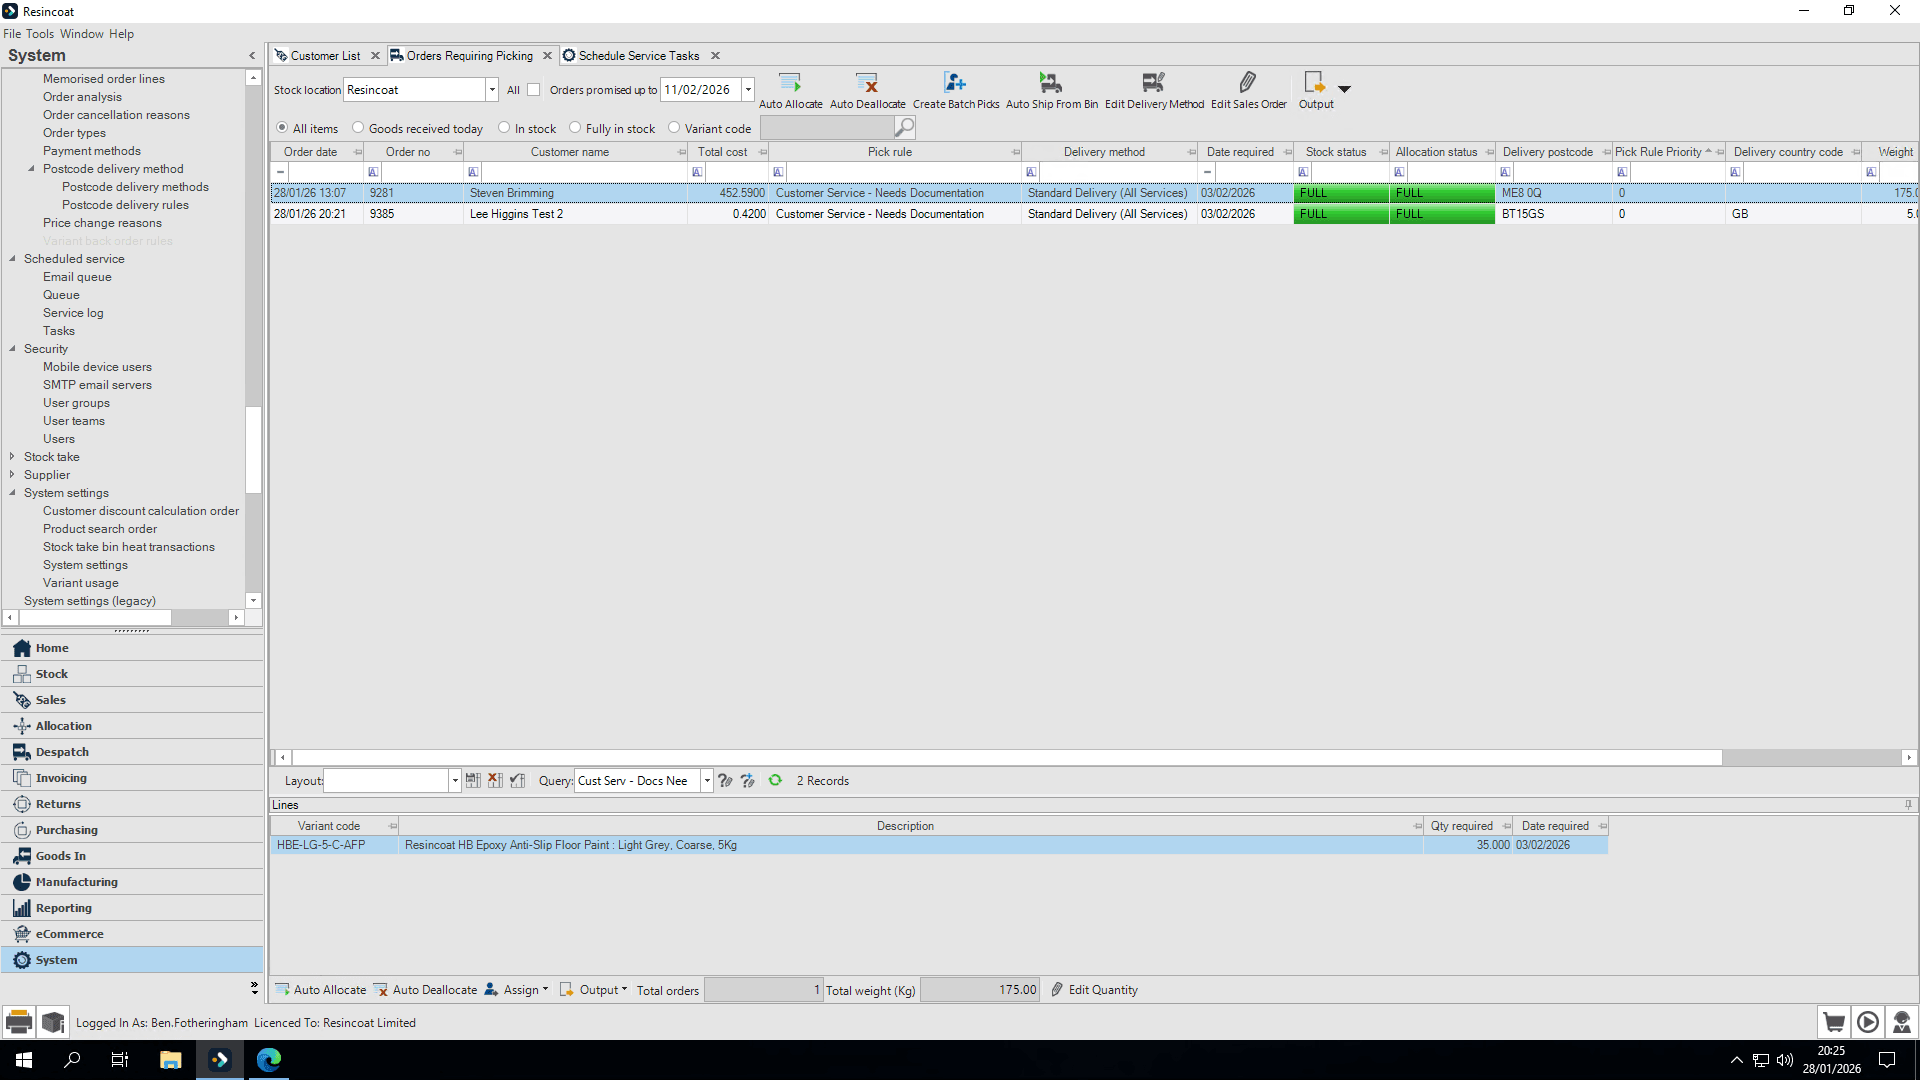This screenshot has width=1920, height=1080.
Task: Expand the Stock take tree node
Action: 12,457
